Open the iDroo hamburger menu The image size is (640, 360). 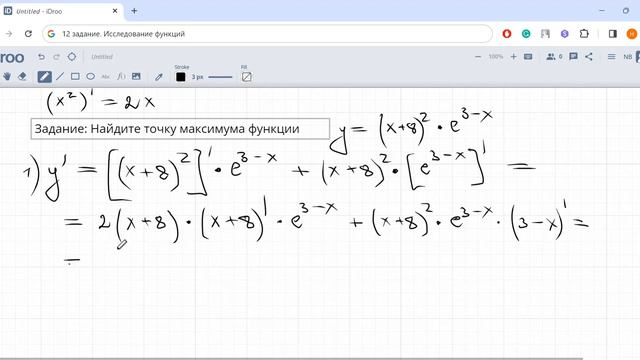pyautogui.click(x=611, y=57)
